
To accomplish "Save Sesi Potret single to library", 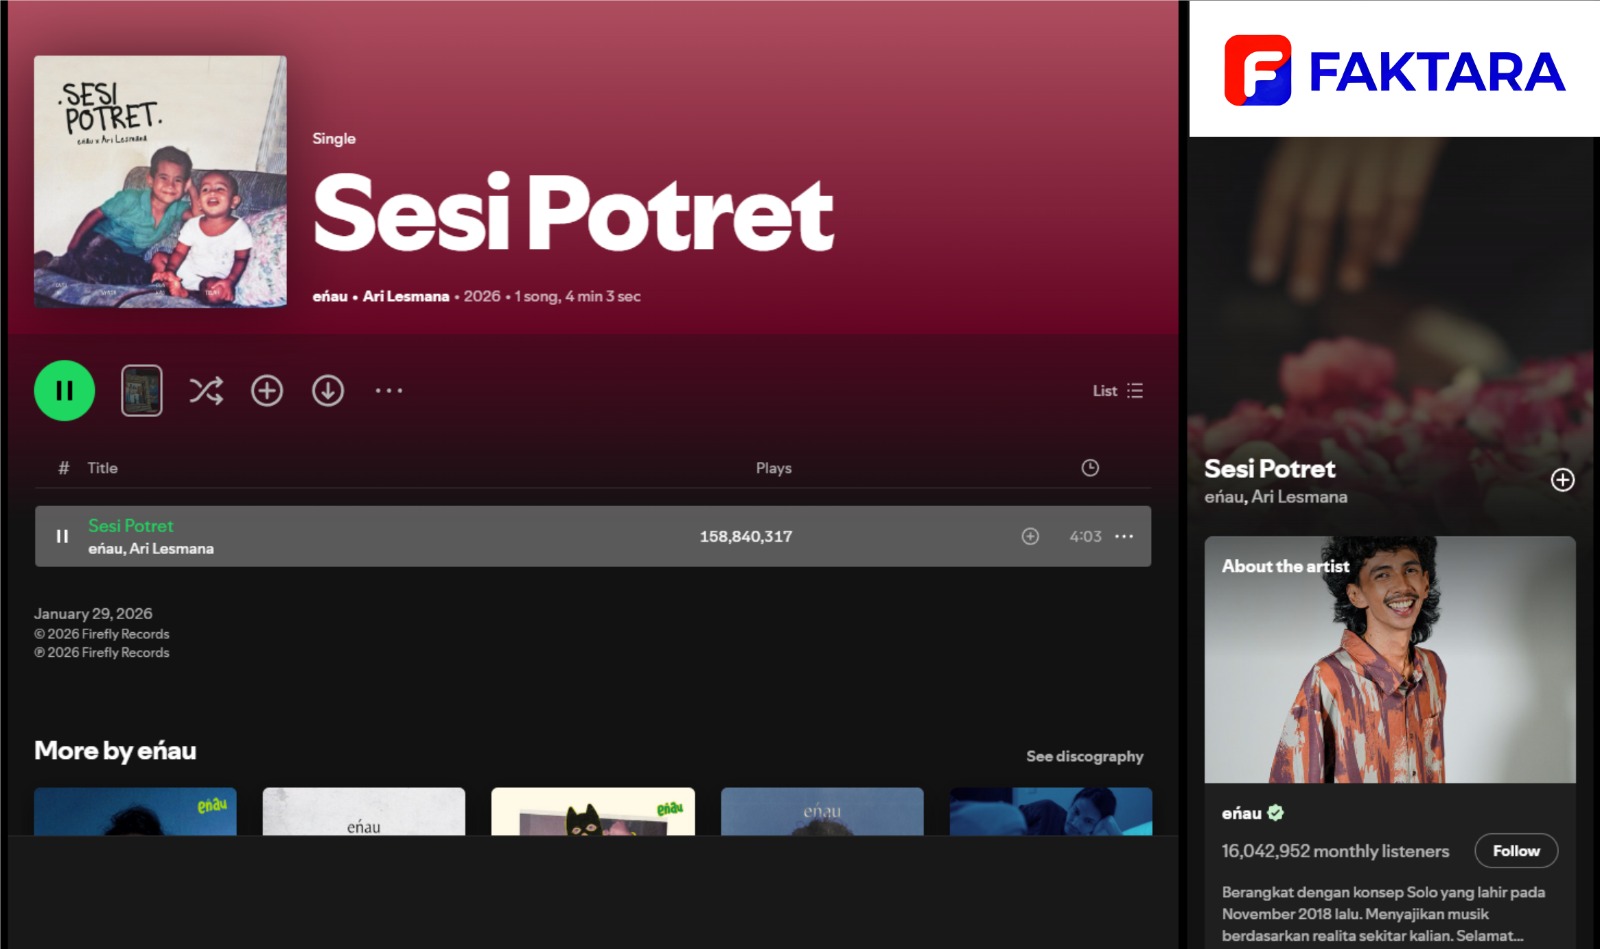I will point(267,391).
